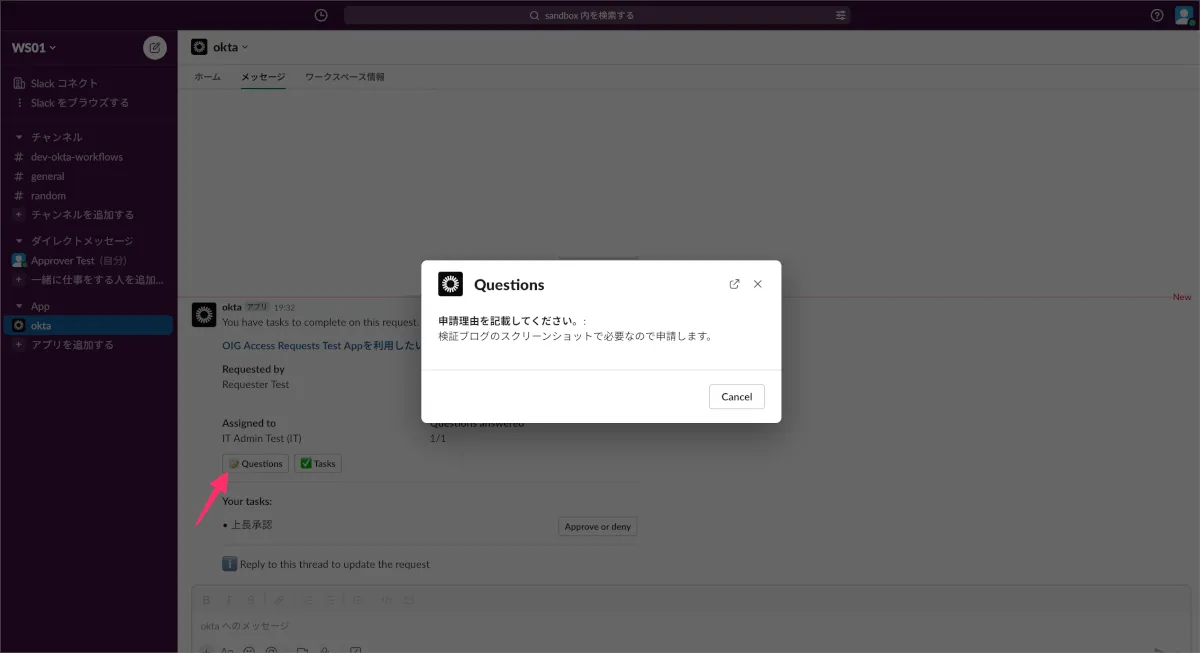The width and height of the screenshot is (1200, 653).
Task: Collapse the ダイレクトメッセージ section
Action: tap(19, 241)
